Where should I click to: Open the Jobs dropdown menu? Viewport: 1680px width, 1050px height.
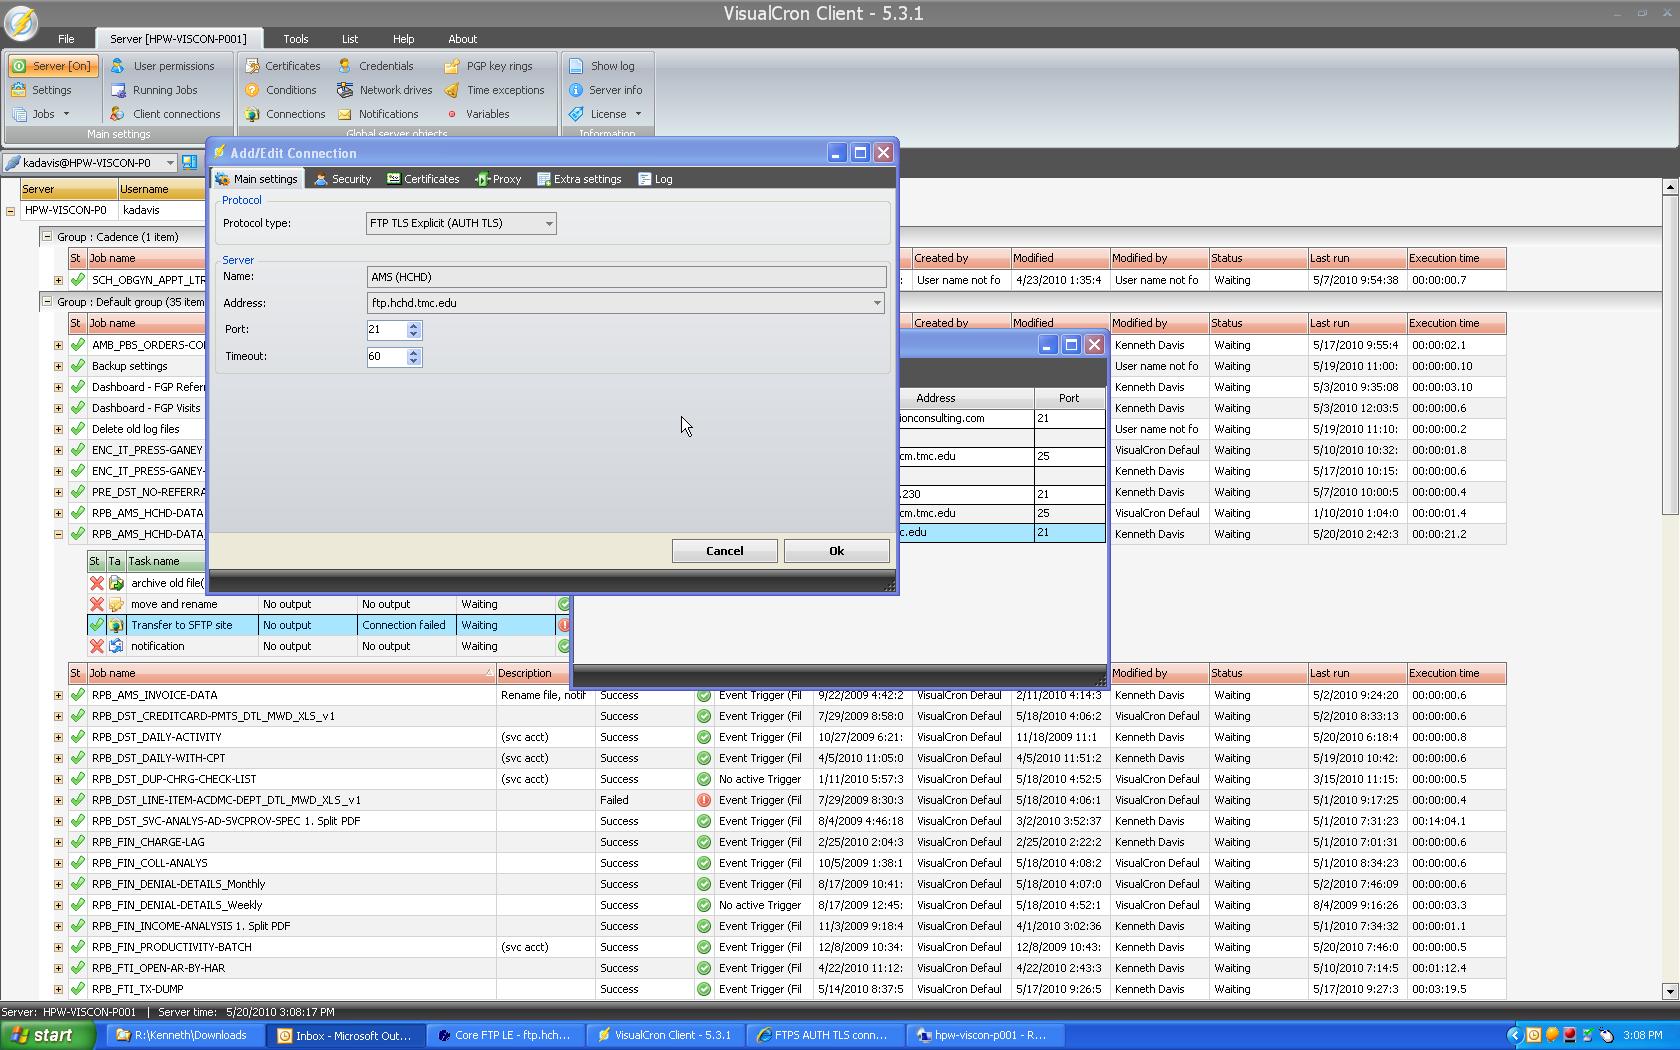click(x=42, y=114)
